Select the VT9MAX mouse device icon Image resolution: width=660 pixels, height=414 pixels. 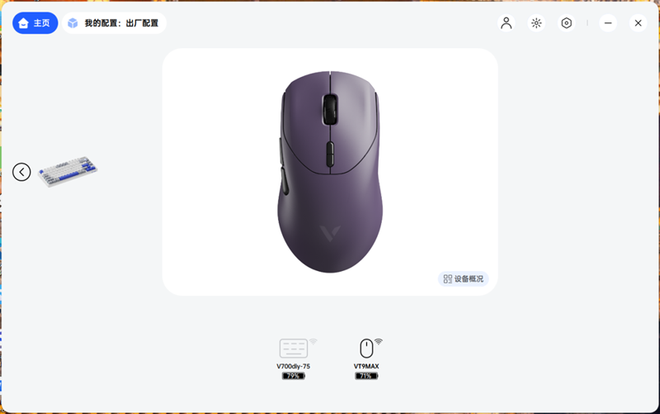(366, 348)
